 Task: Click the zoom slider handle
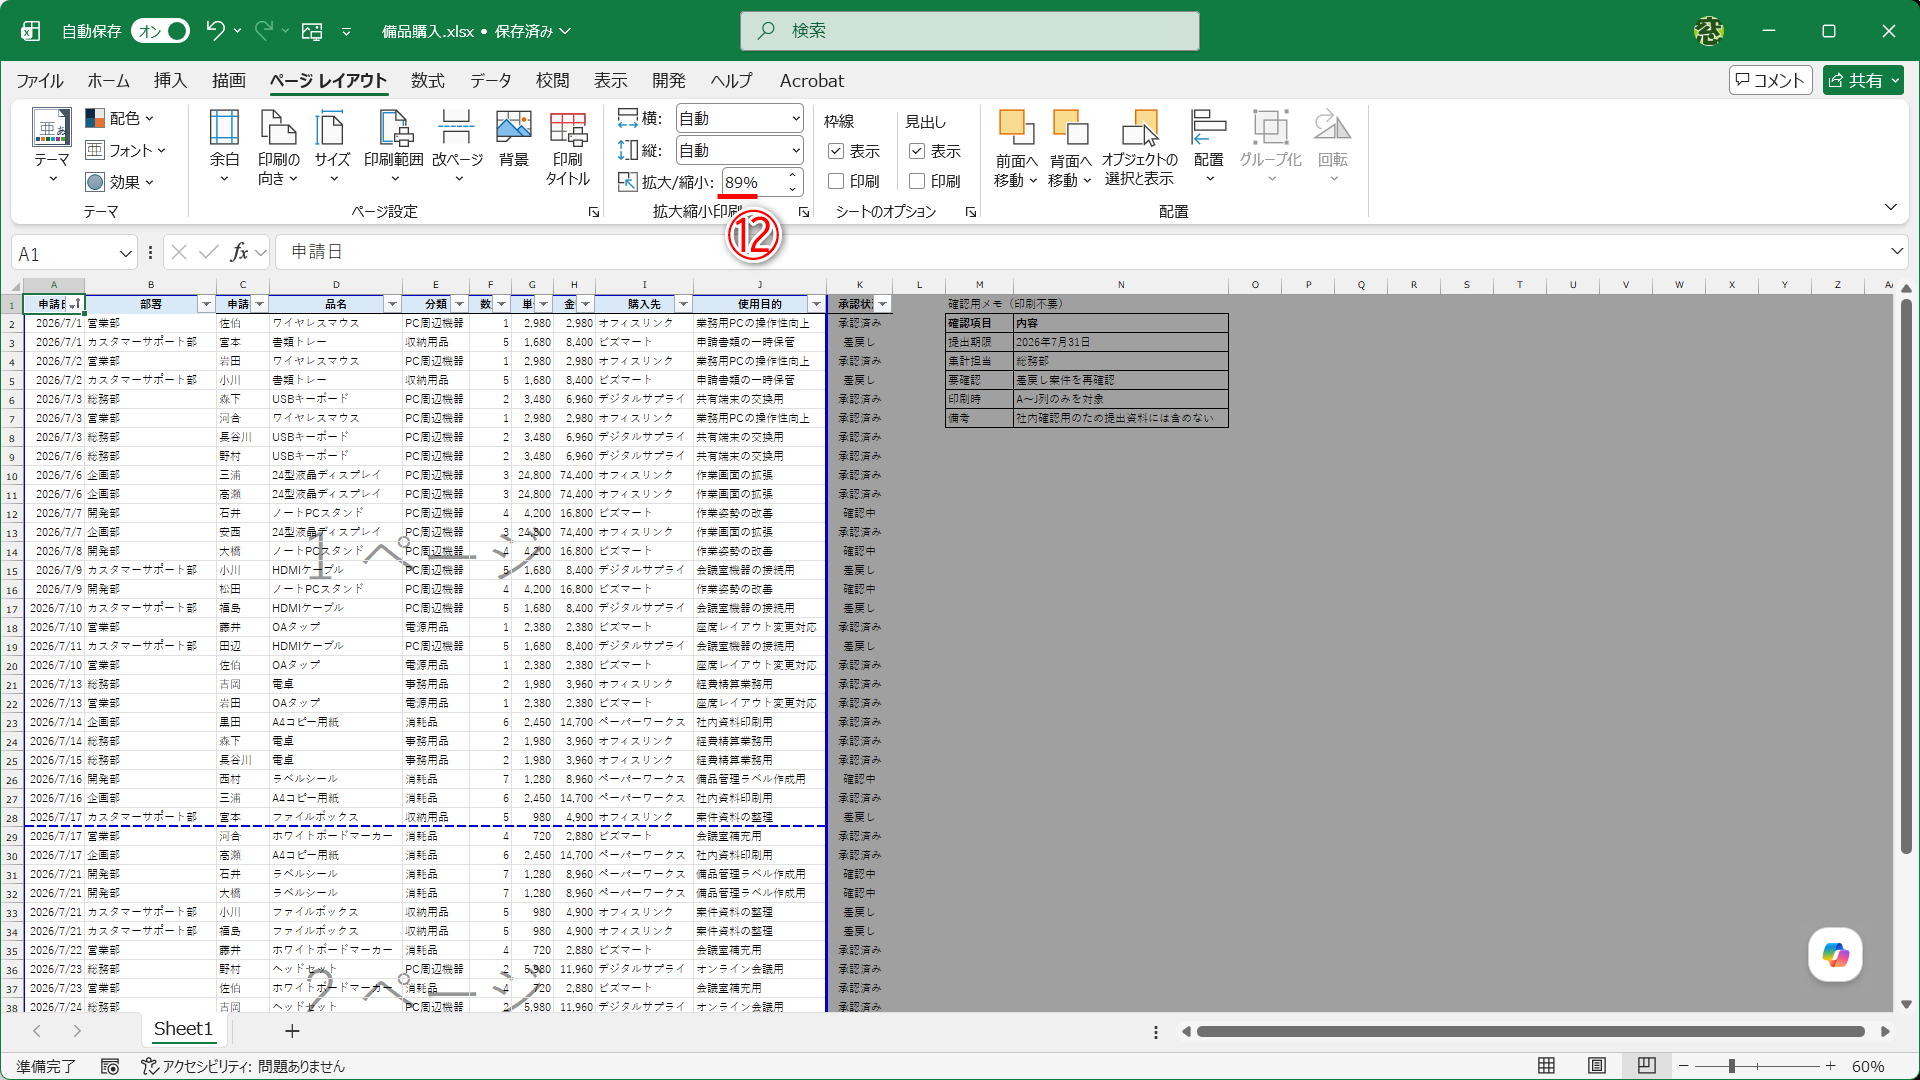(1732, 1066)
